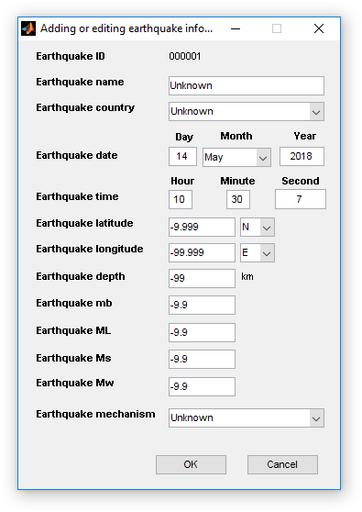Expand the Earthquake mechanism dropdown

pos(246,418)
